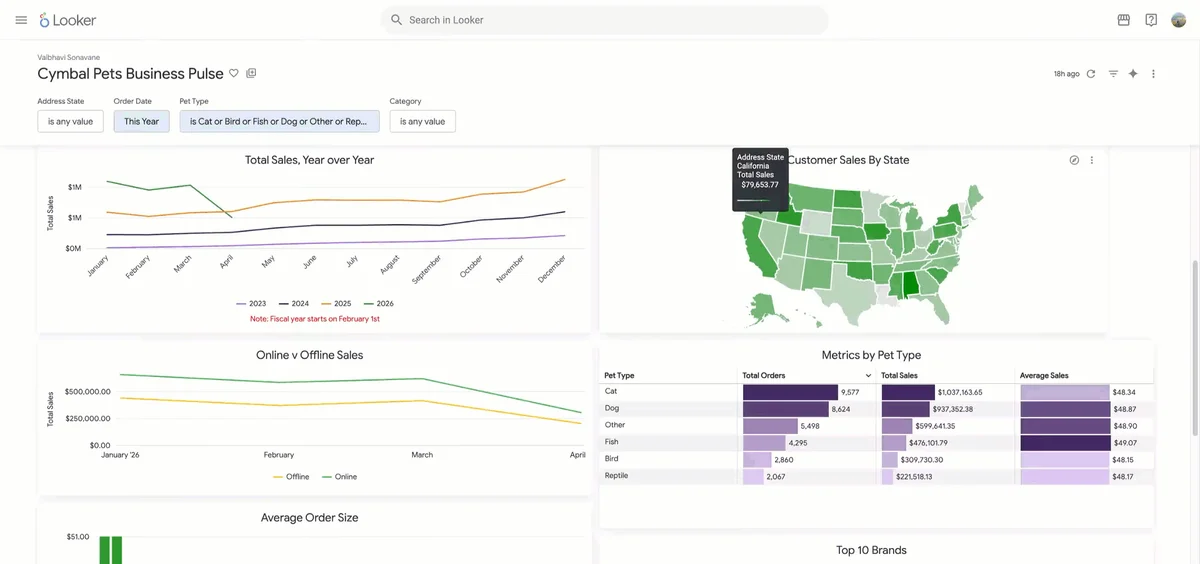The image size is (1200, 564).
Task: Click the $1,037,163.65 total sales value
Action: pyautogui.click(x=961, y=393)
